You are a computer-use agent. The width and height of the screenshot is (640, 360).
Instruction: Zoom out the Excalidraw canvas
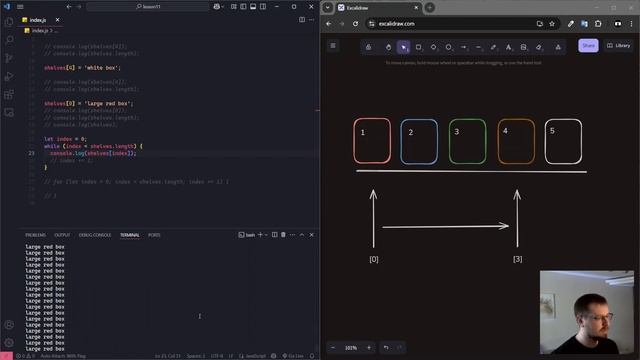tap(333, 348)
